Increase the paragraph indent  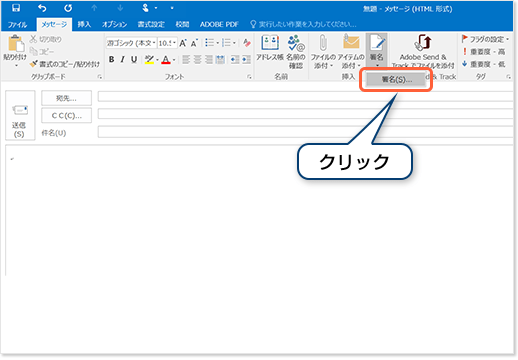[x=246, y=59]
